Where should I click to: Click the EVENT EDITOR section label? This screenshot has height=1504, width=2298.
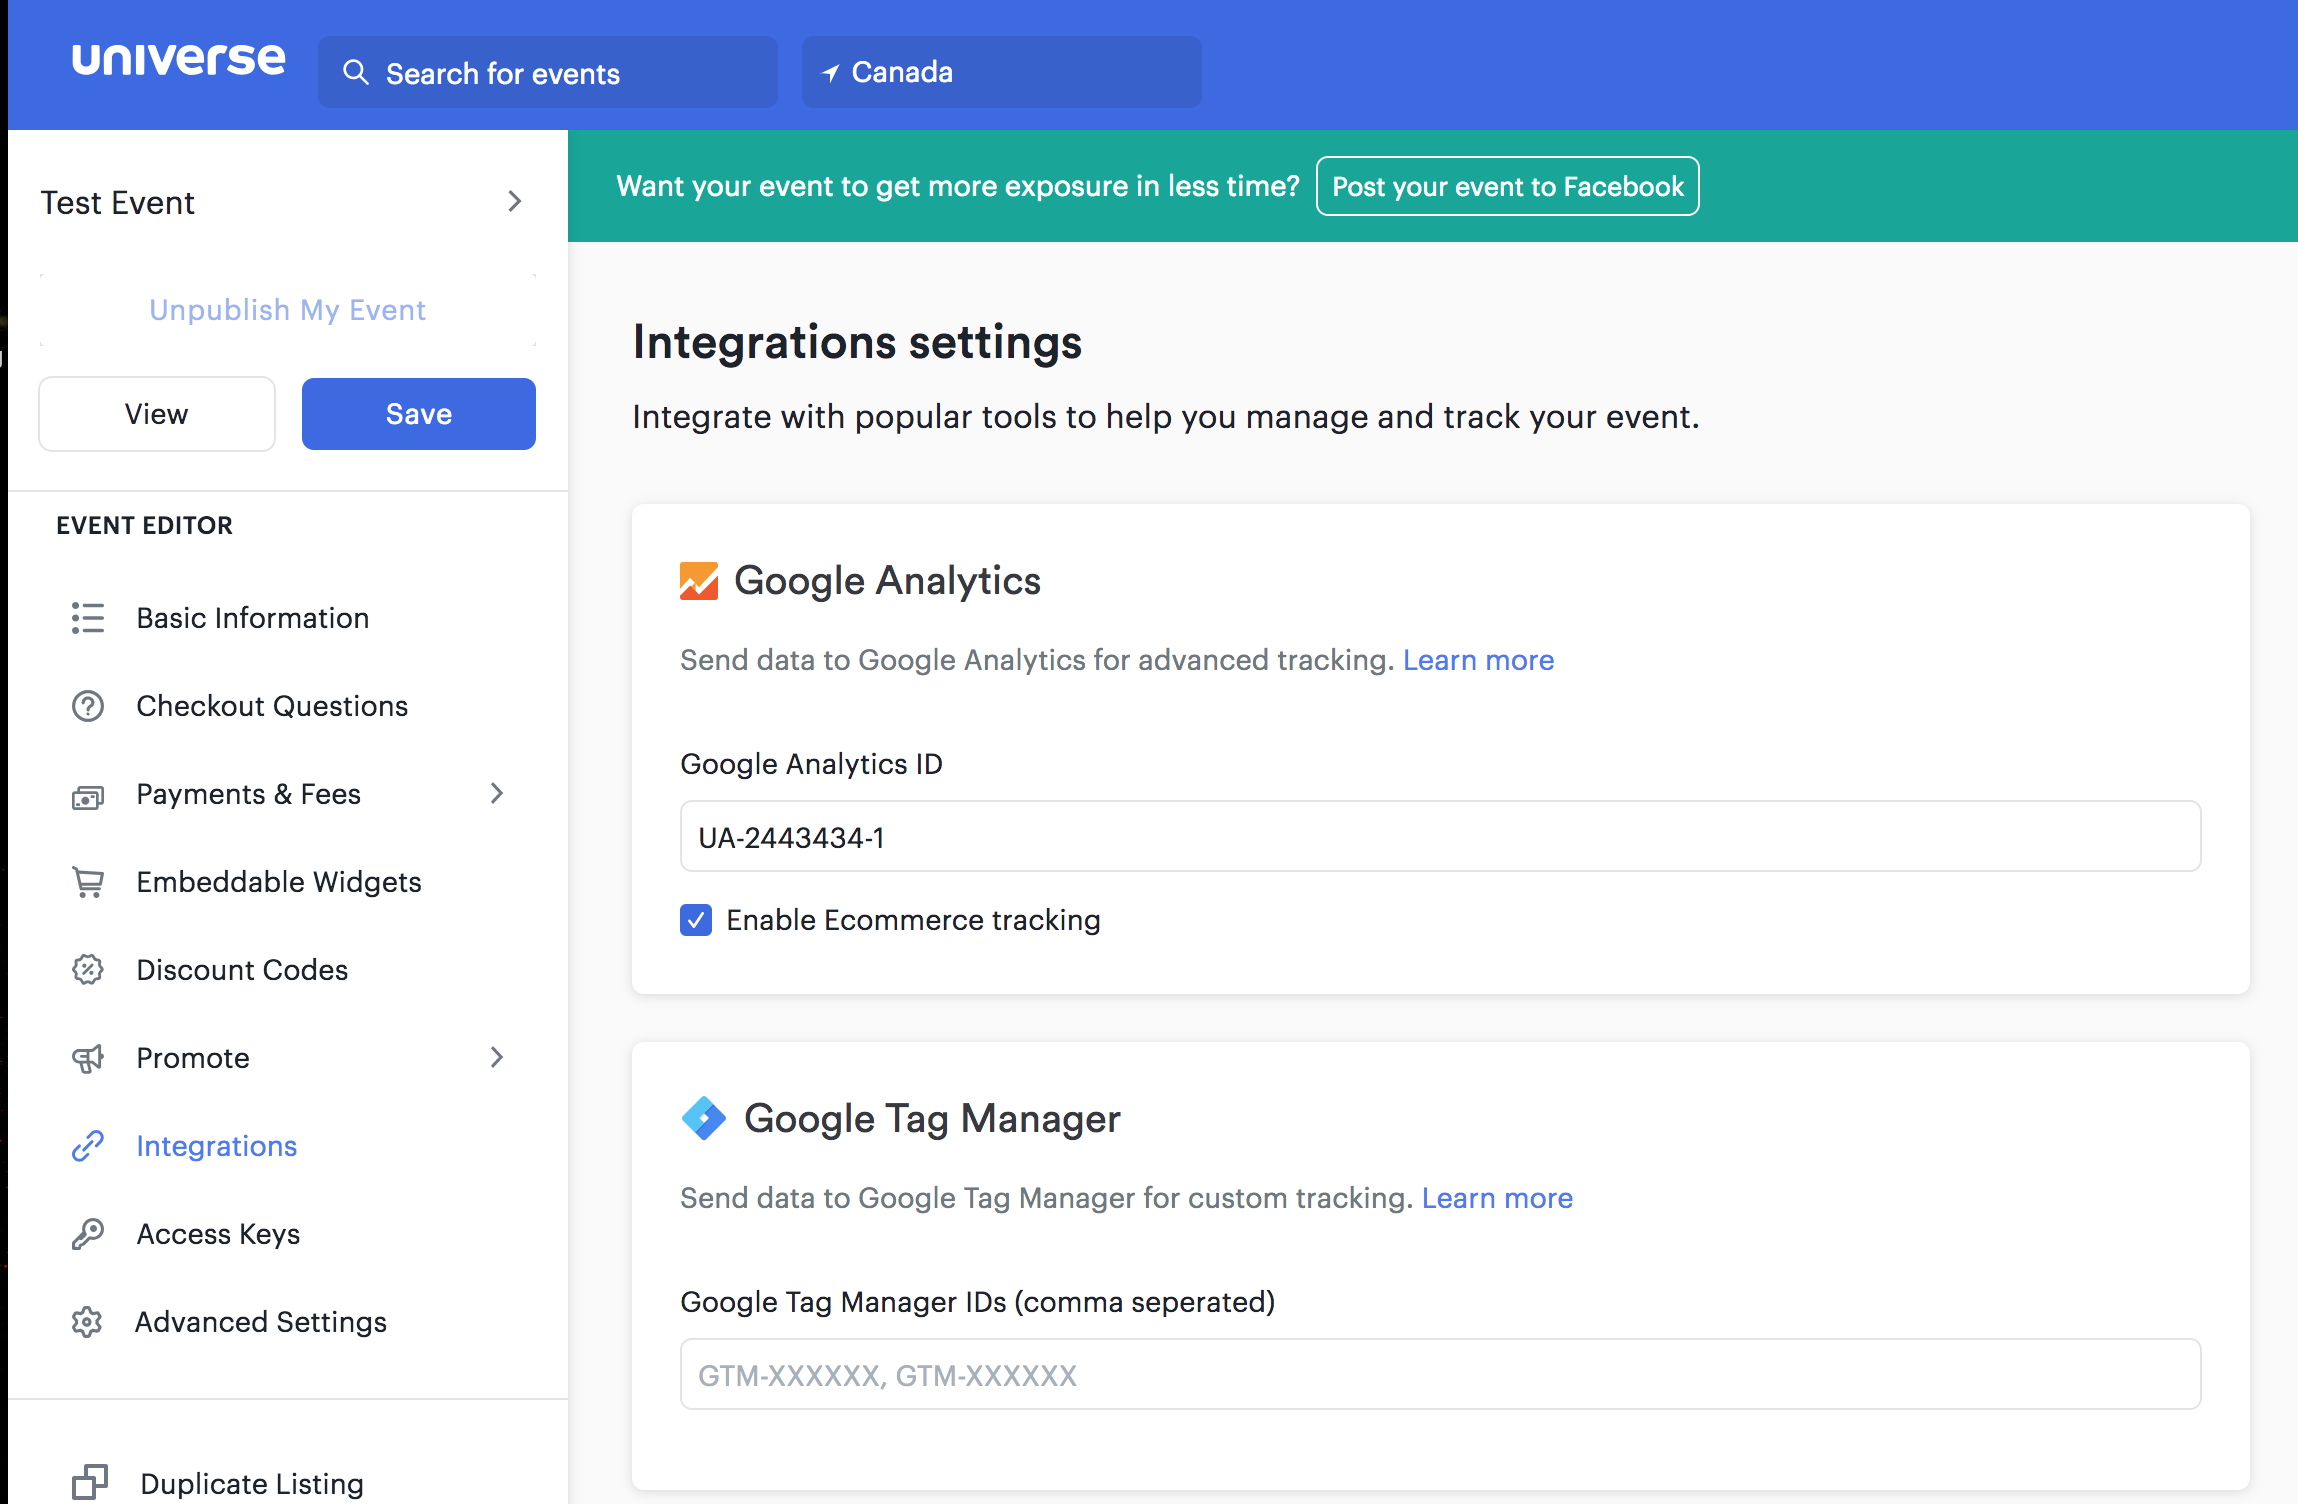click(145, 525)
